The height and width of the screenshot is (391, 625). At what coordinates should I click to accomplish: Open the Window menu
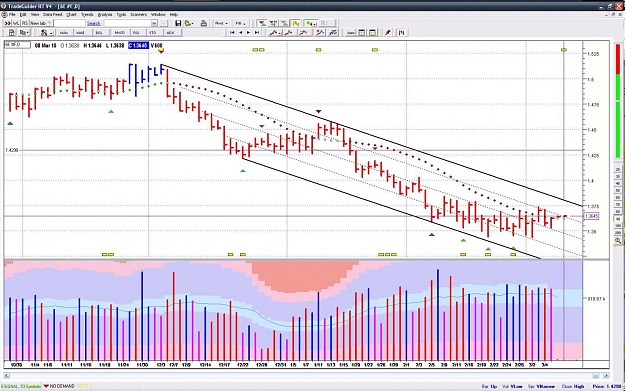[158, 14]
